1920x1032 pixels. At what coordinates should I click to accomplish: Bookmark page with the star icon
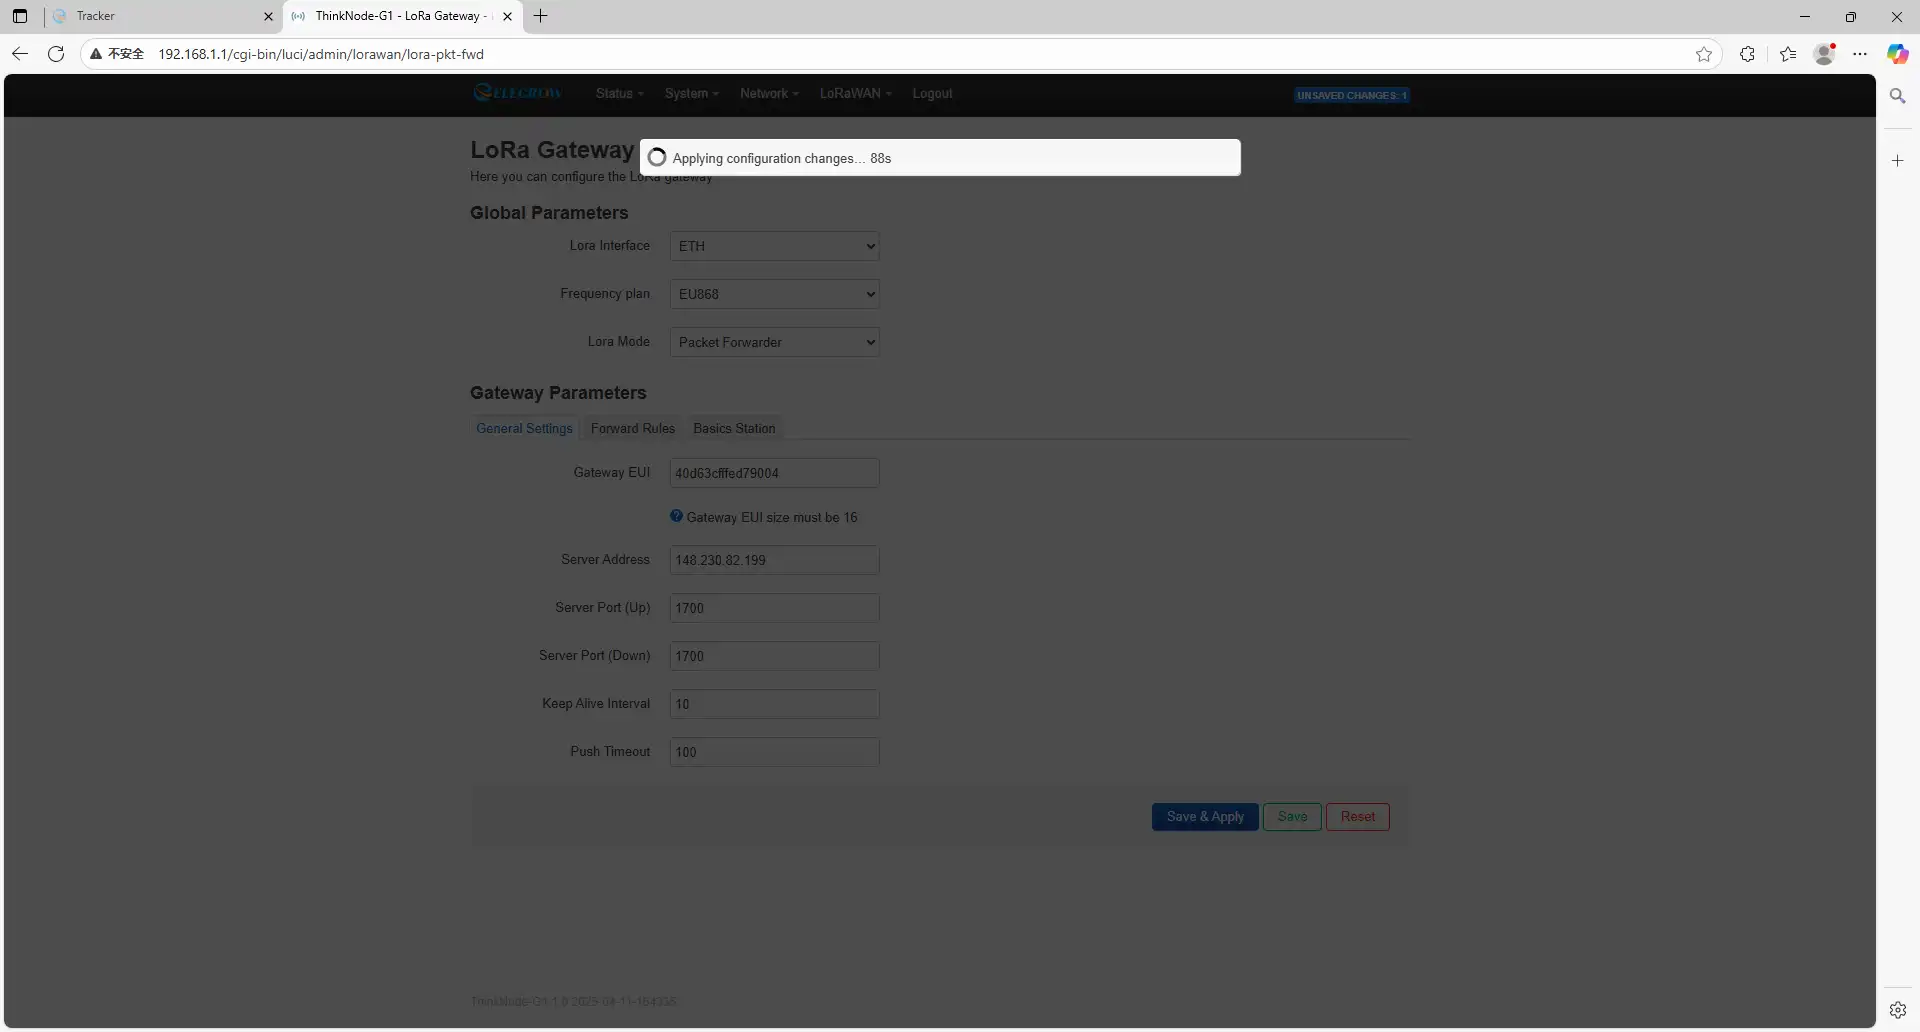coord(1704,54)
